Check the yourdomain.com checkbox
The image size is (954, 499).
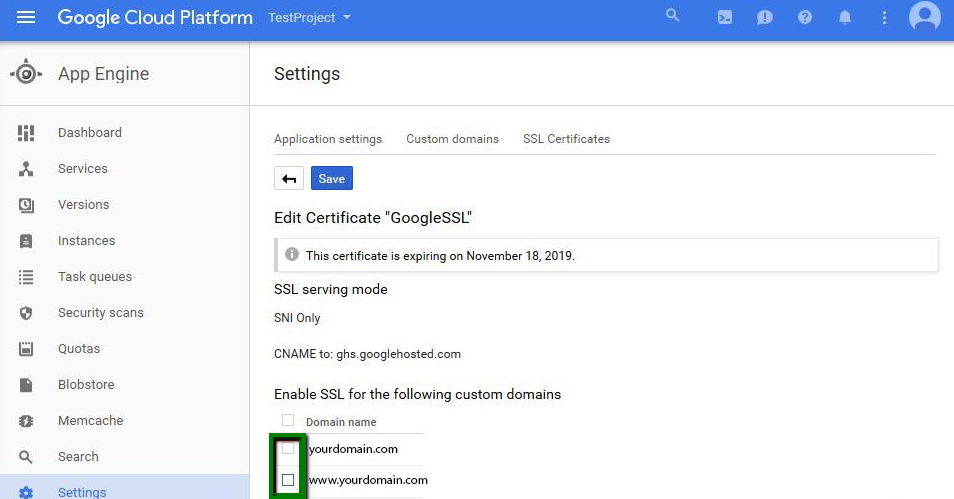288,448
